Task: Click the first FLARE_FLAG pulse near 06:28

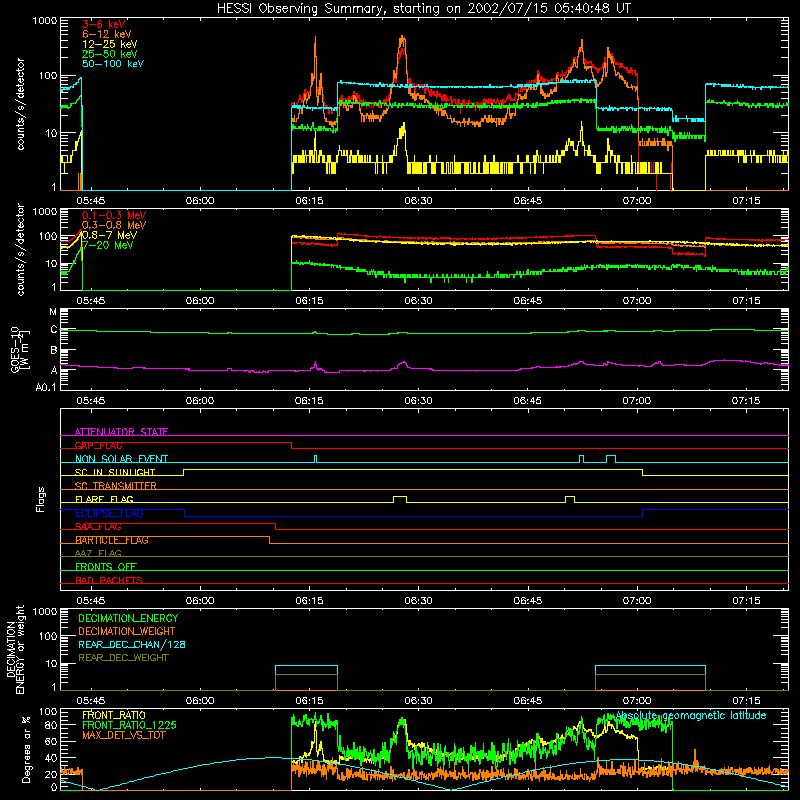Action: point(400,499)
